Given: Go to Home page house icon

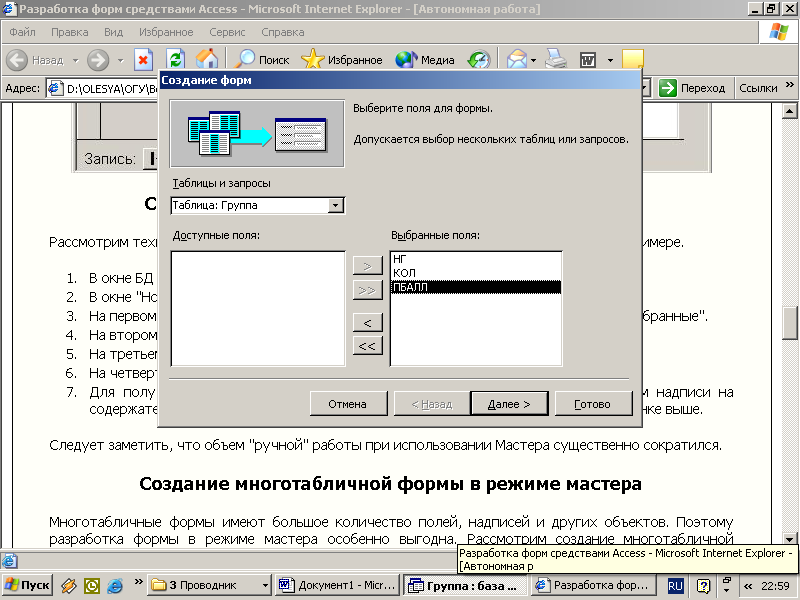Looking at the screenshot, I should tap(207, 59).
